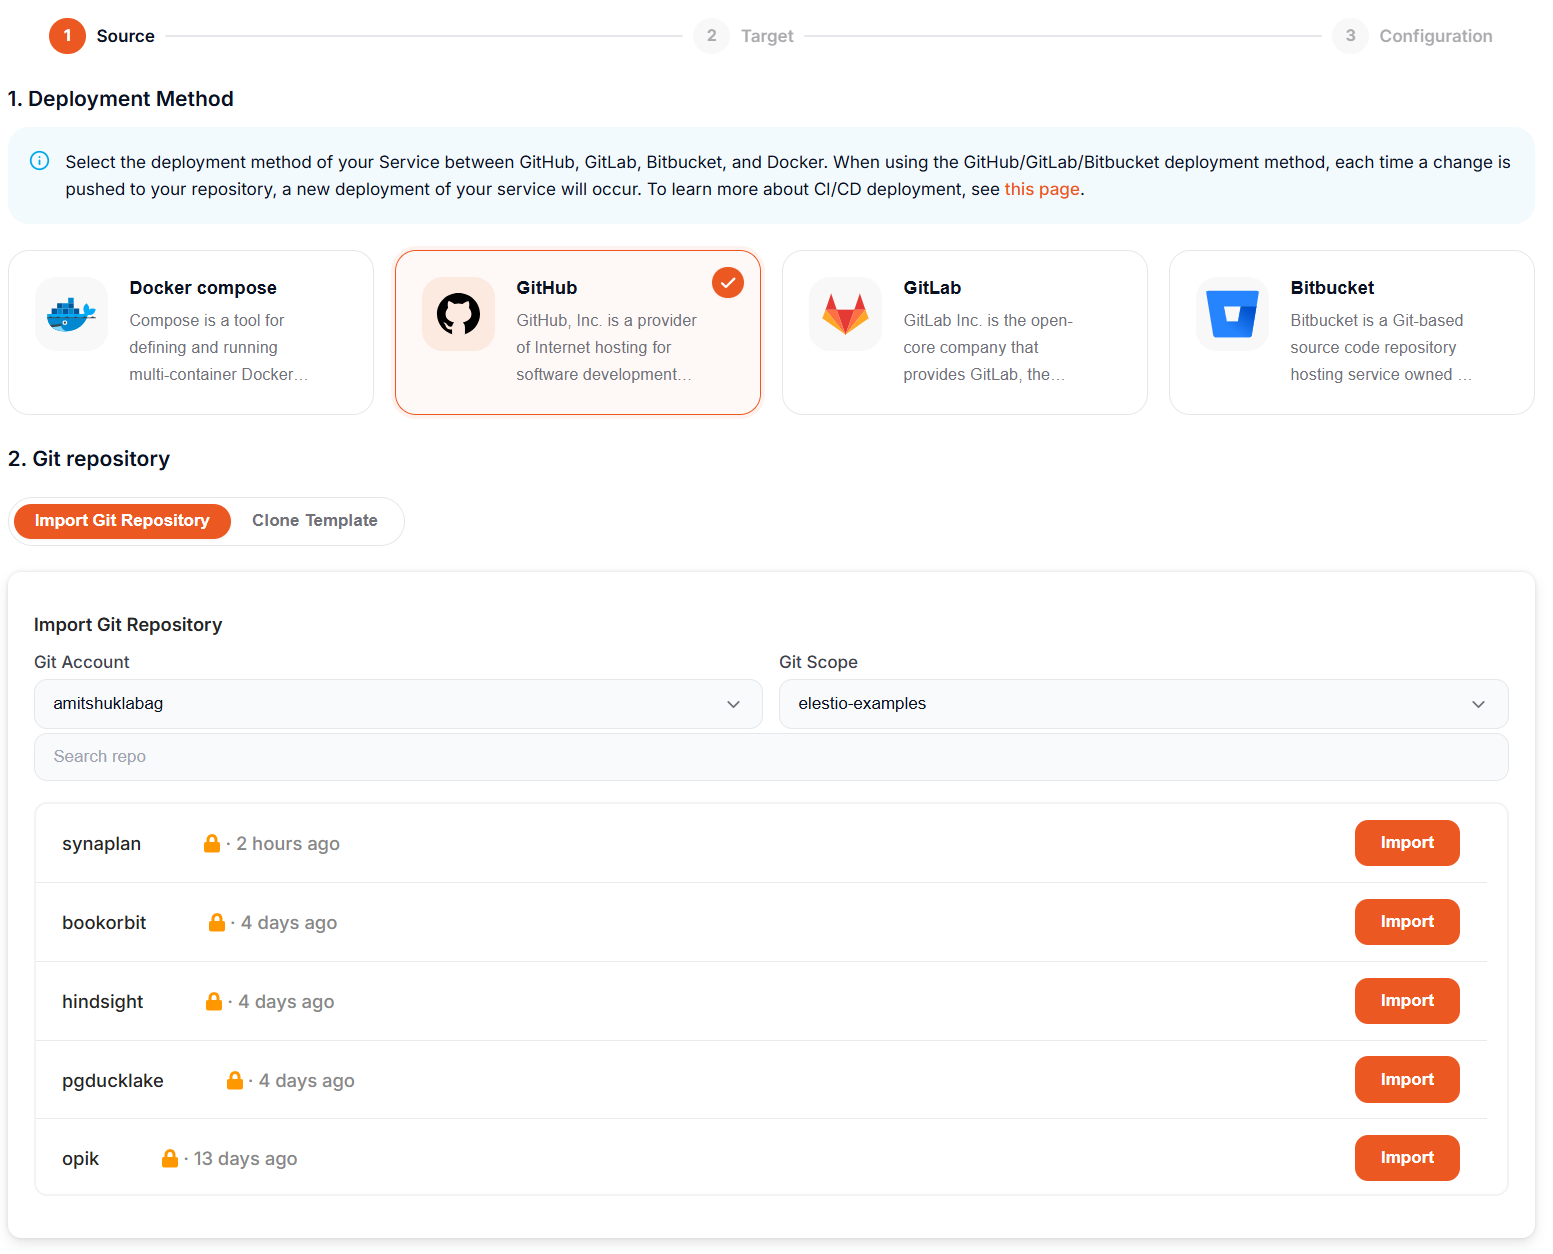Open the 'this page' CI/CD link
1553x1254 pixels.
point(1042,189)
